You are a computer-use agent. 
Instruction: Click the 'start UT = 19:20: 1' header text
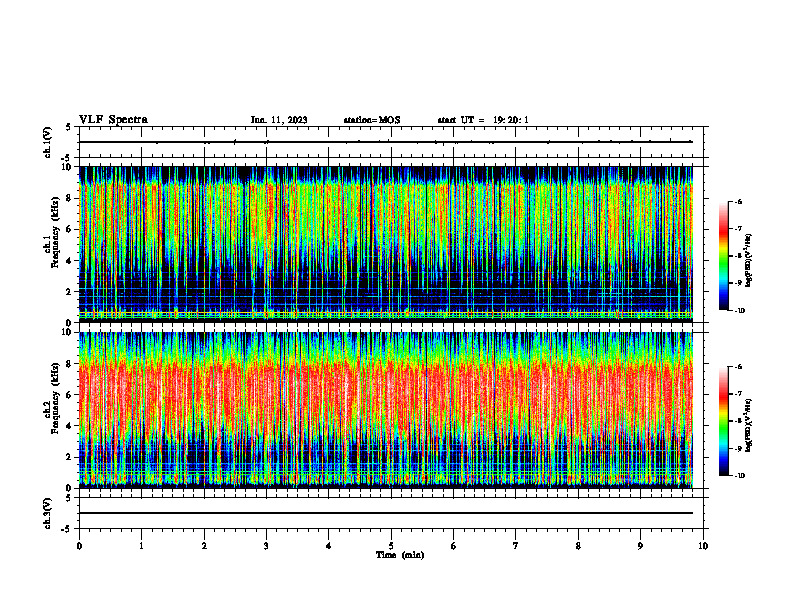tap(483, 120)
